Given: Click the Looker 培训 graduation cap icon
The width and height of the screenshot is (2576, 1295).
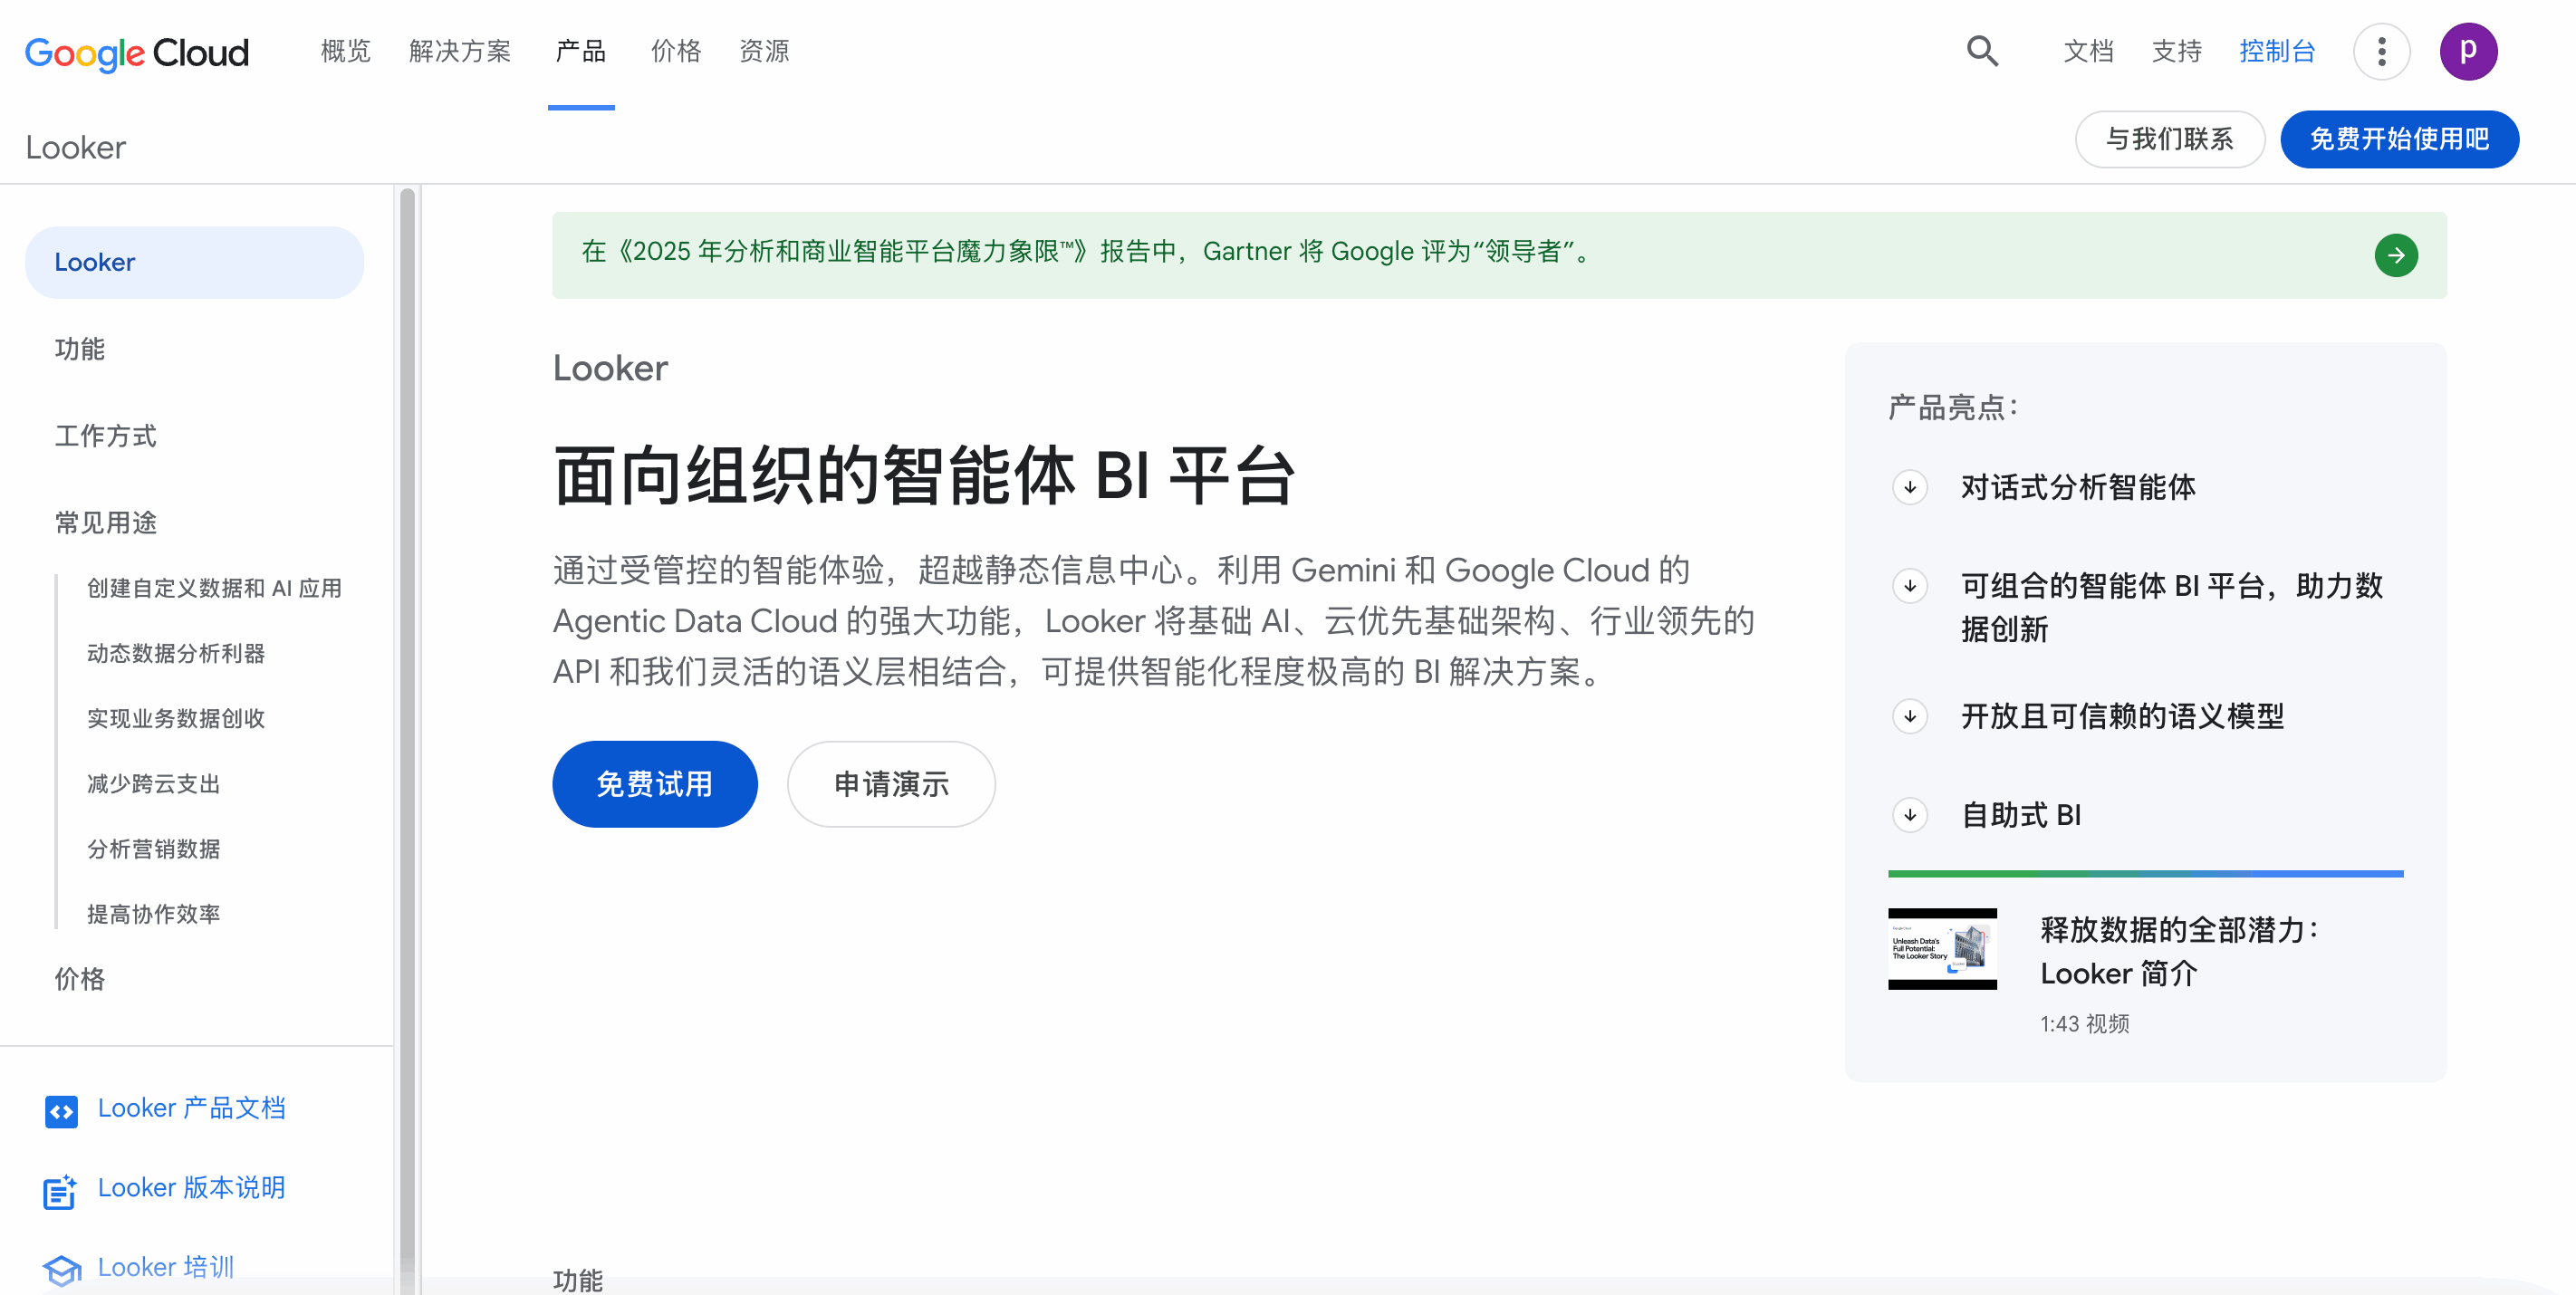Looking at the screenshot, I should (x=62, y=1269).
